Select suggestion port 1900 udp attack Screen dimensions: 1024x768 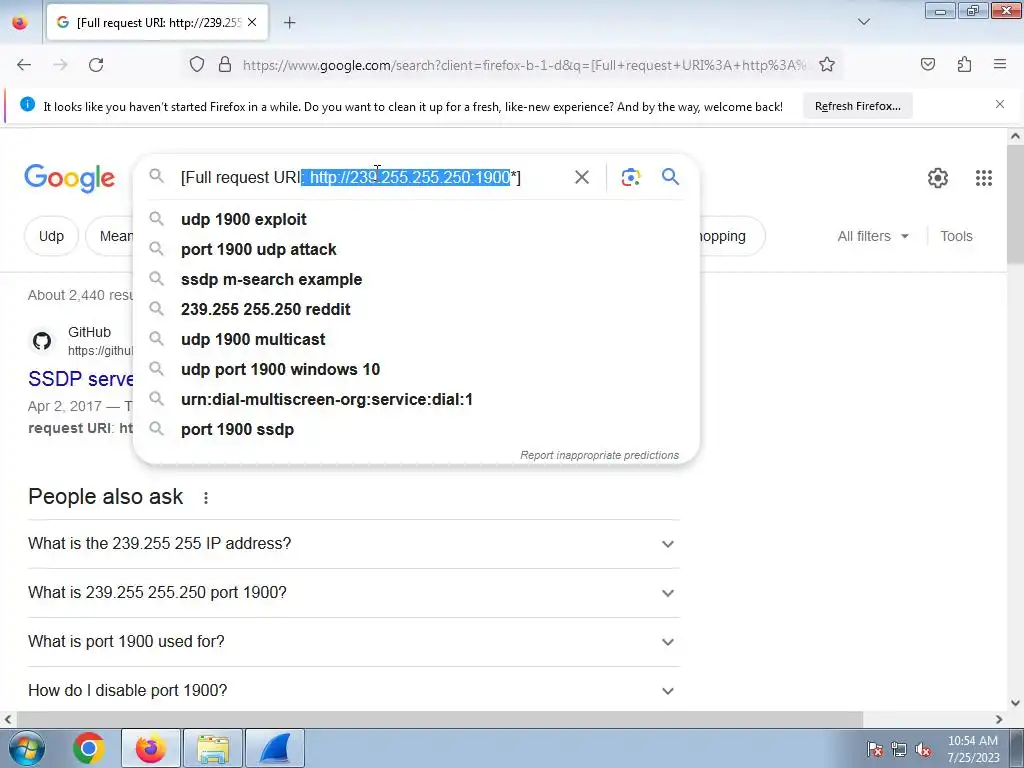coord(415,249)
